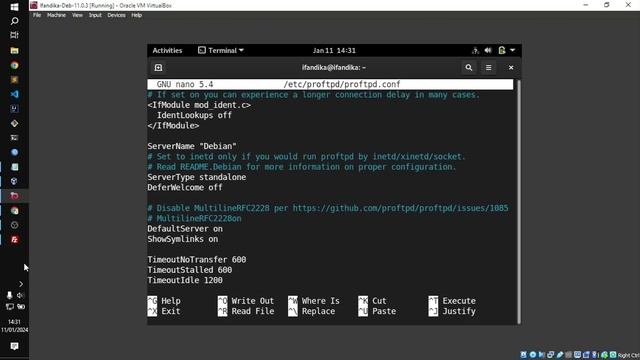This screenshot has width=640, height=360.
Task: Expand the Terminal app menu dropdown
Action: click(x=221, y=51)
